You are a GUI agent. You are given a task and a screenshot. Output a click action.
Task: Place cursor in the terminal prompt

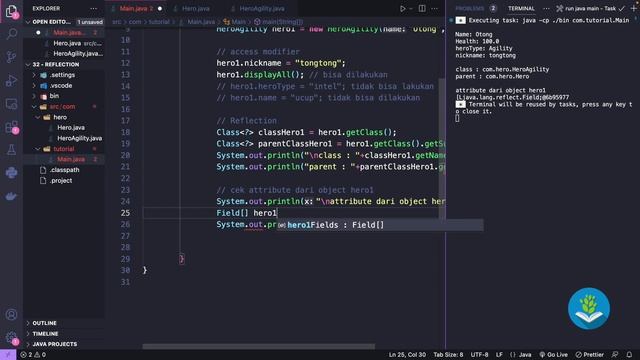457,118
